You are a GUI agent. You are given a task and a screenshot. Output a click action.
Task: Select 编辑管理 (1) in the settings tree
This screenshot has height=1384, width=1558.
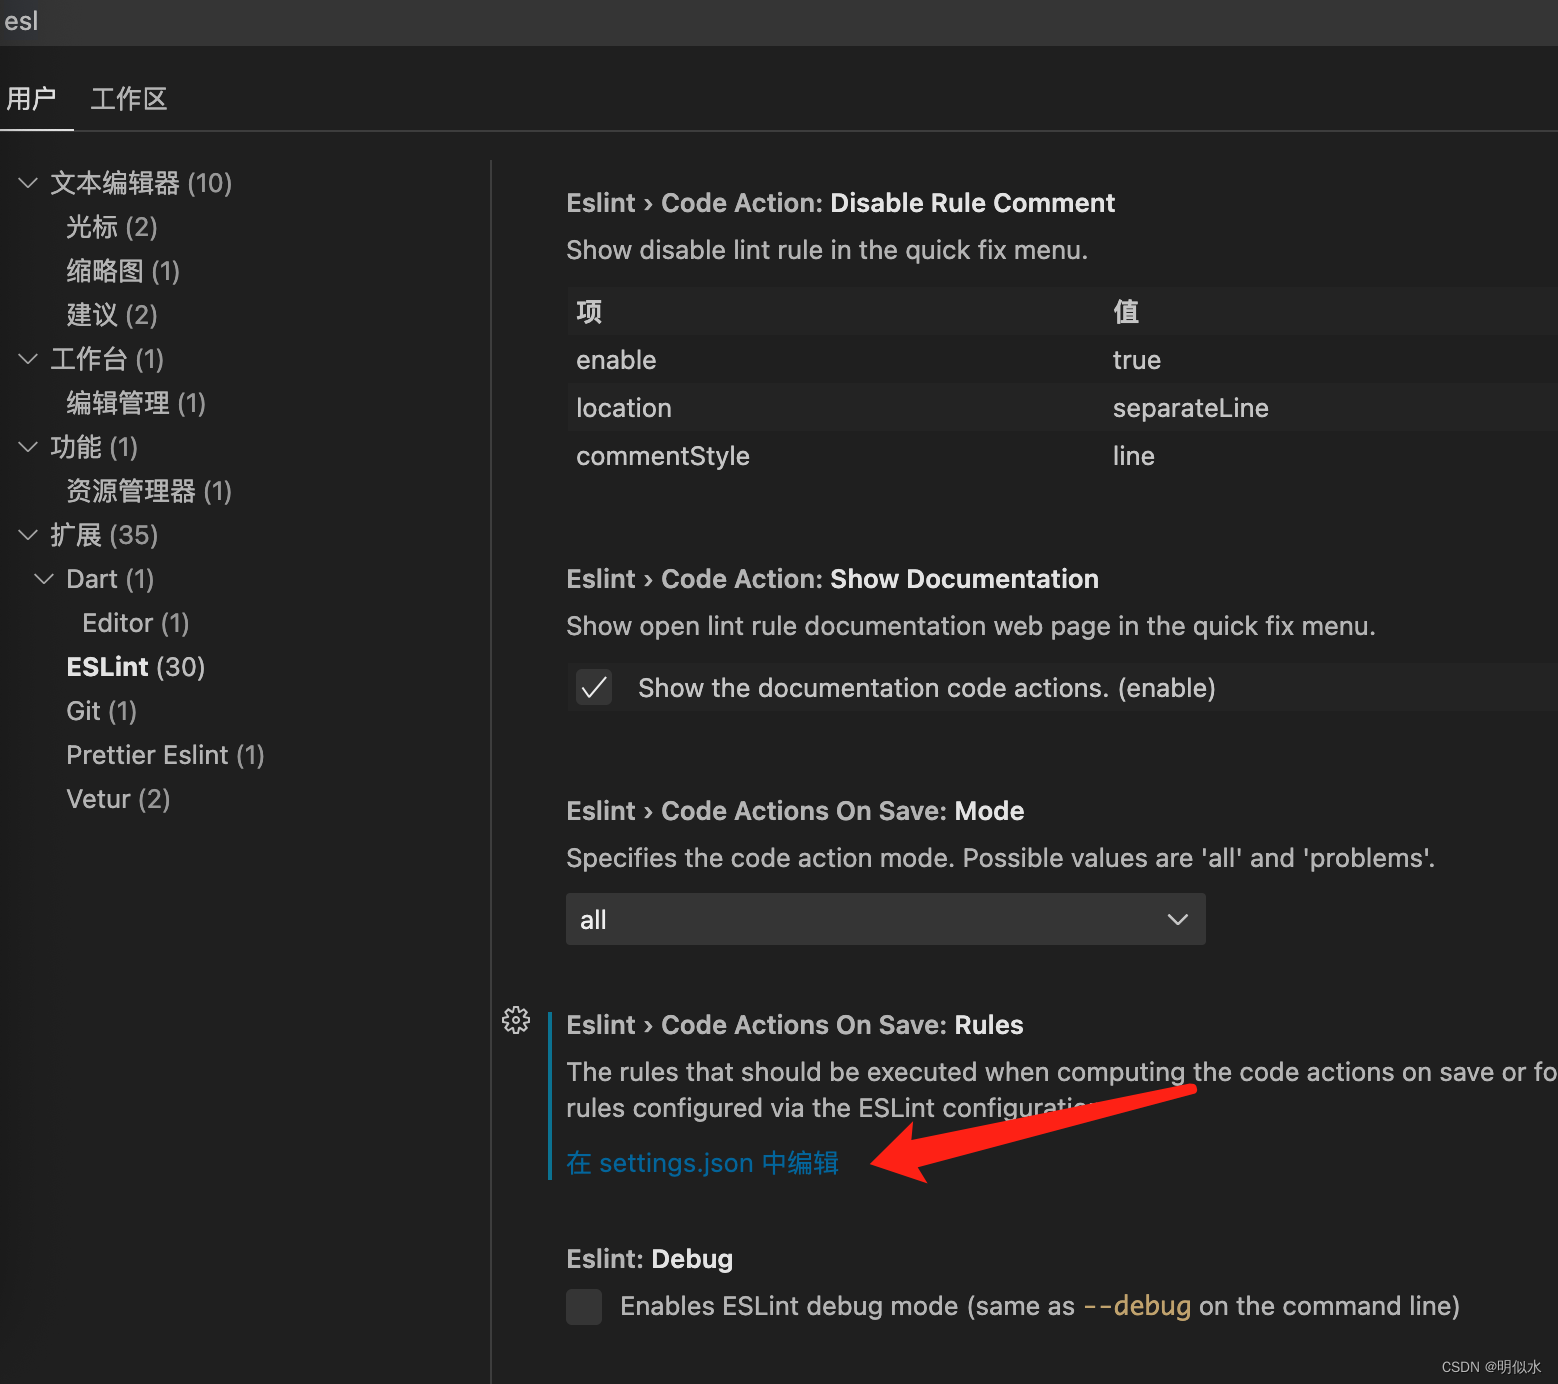pyautogui.click(x=136, y=403)
